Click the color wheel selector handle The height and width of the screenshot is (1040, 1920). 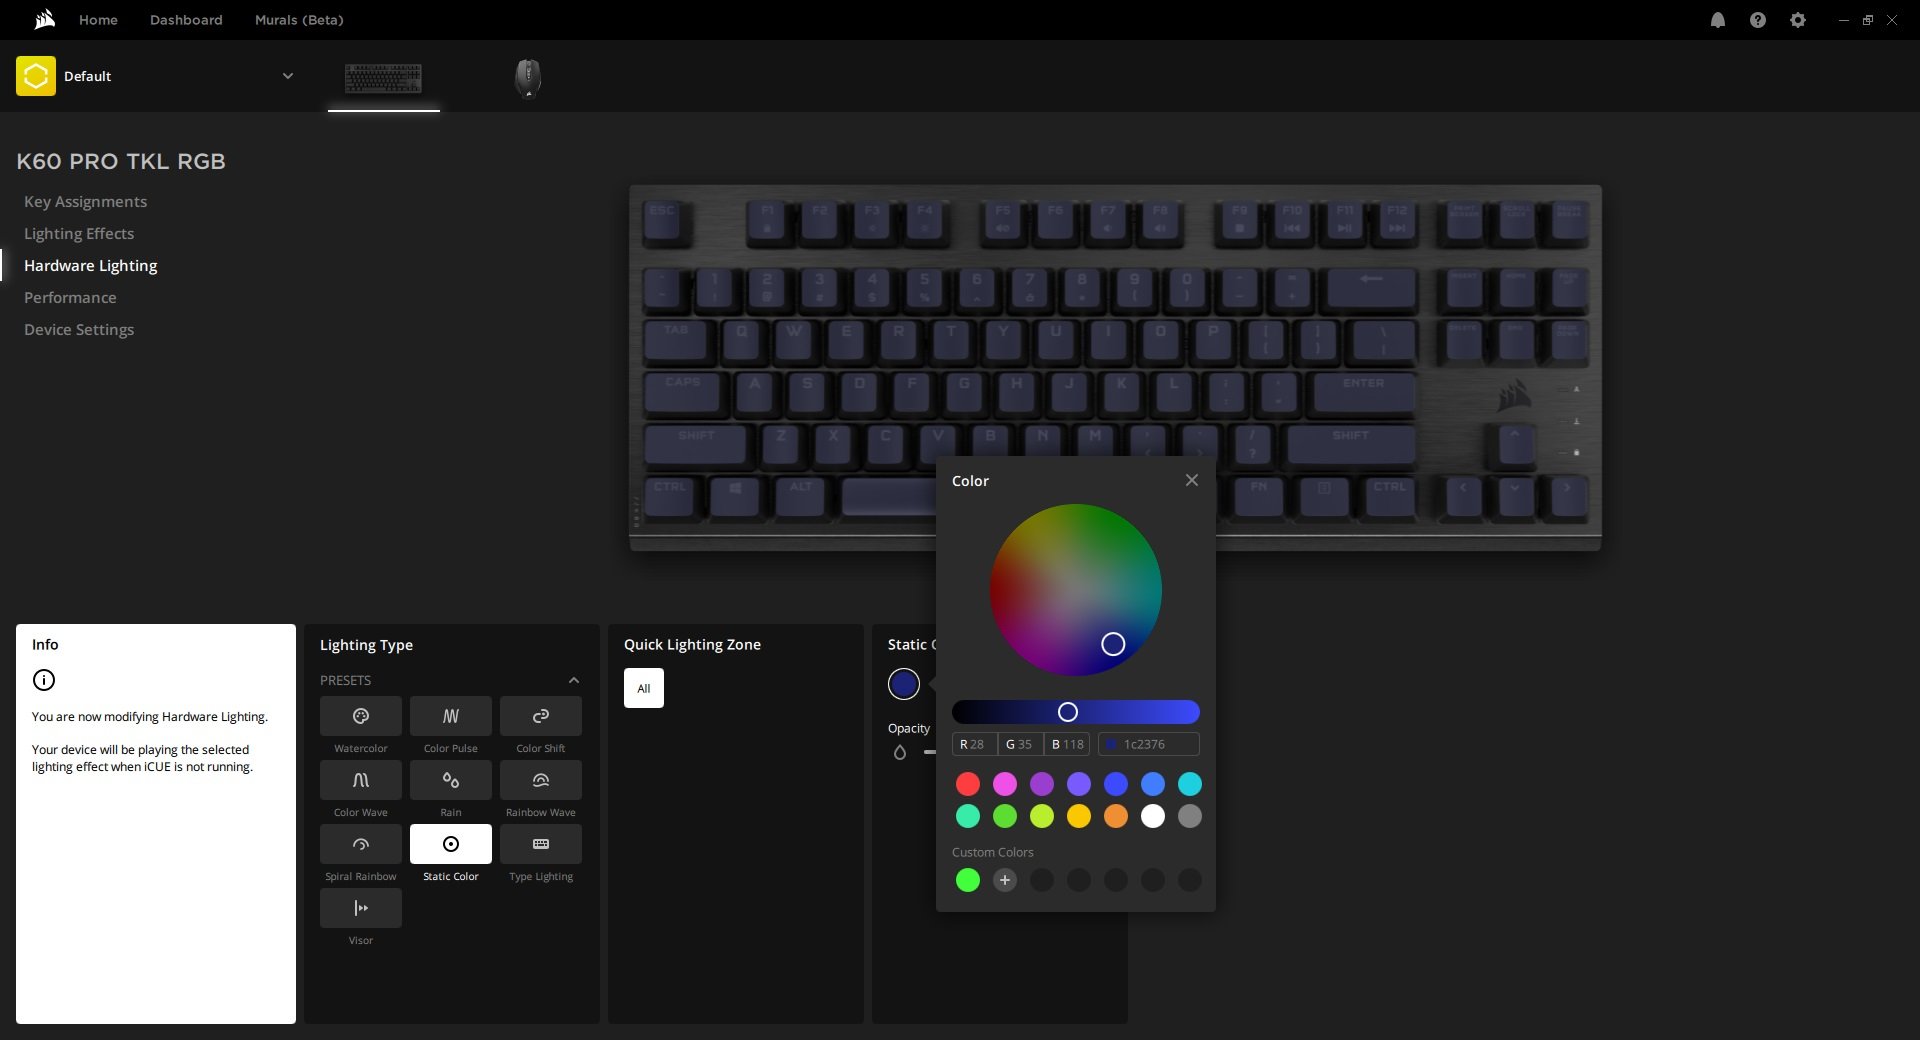[1113, 644]
